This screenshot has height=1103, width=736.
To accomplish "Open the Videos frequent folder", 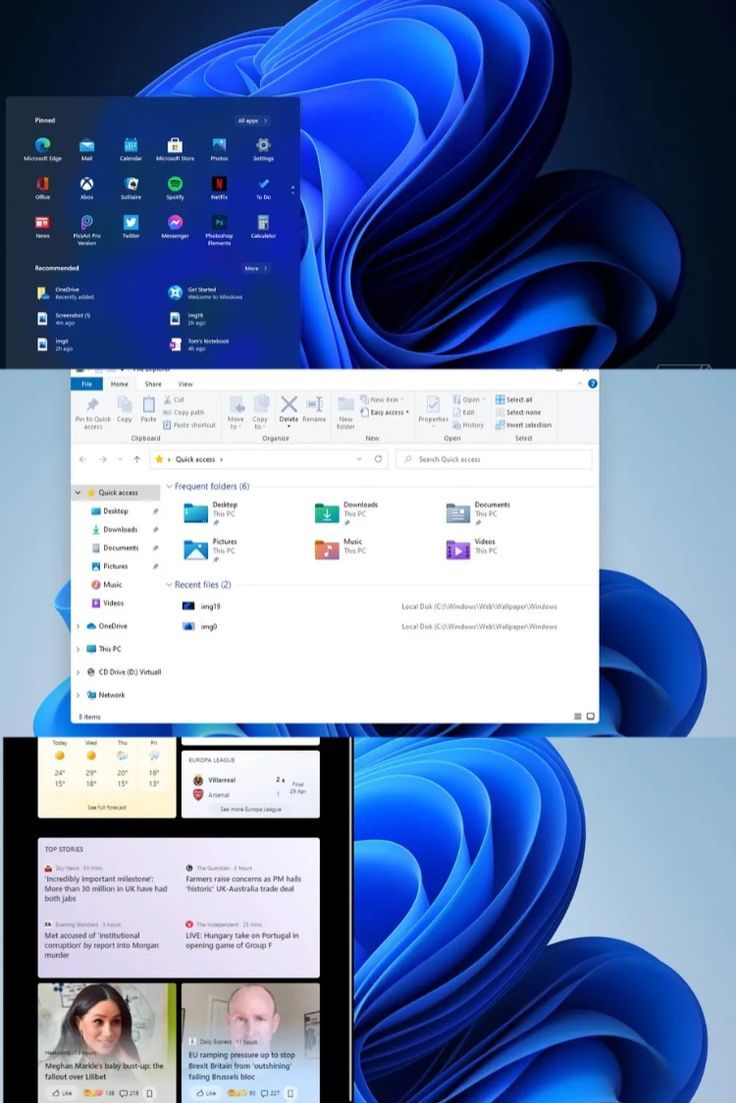I will (471, 549).
